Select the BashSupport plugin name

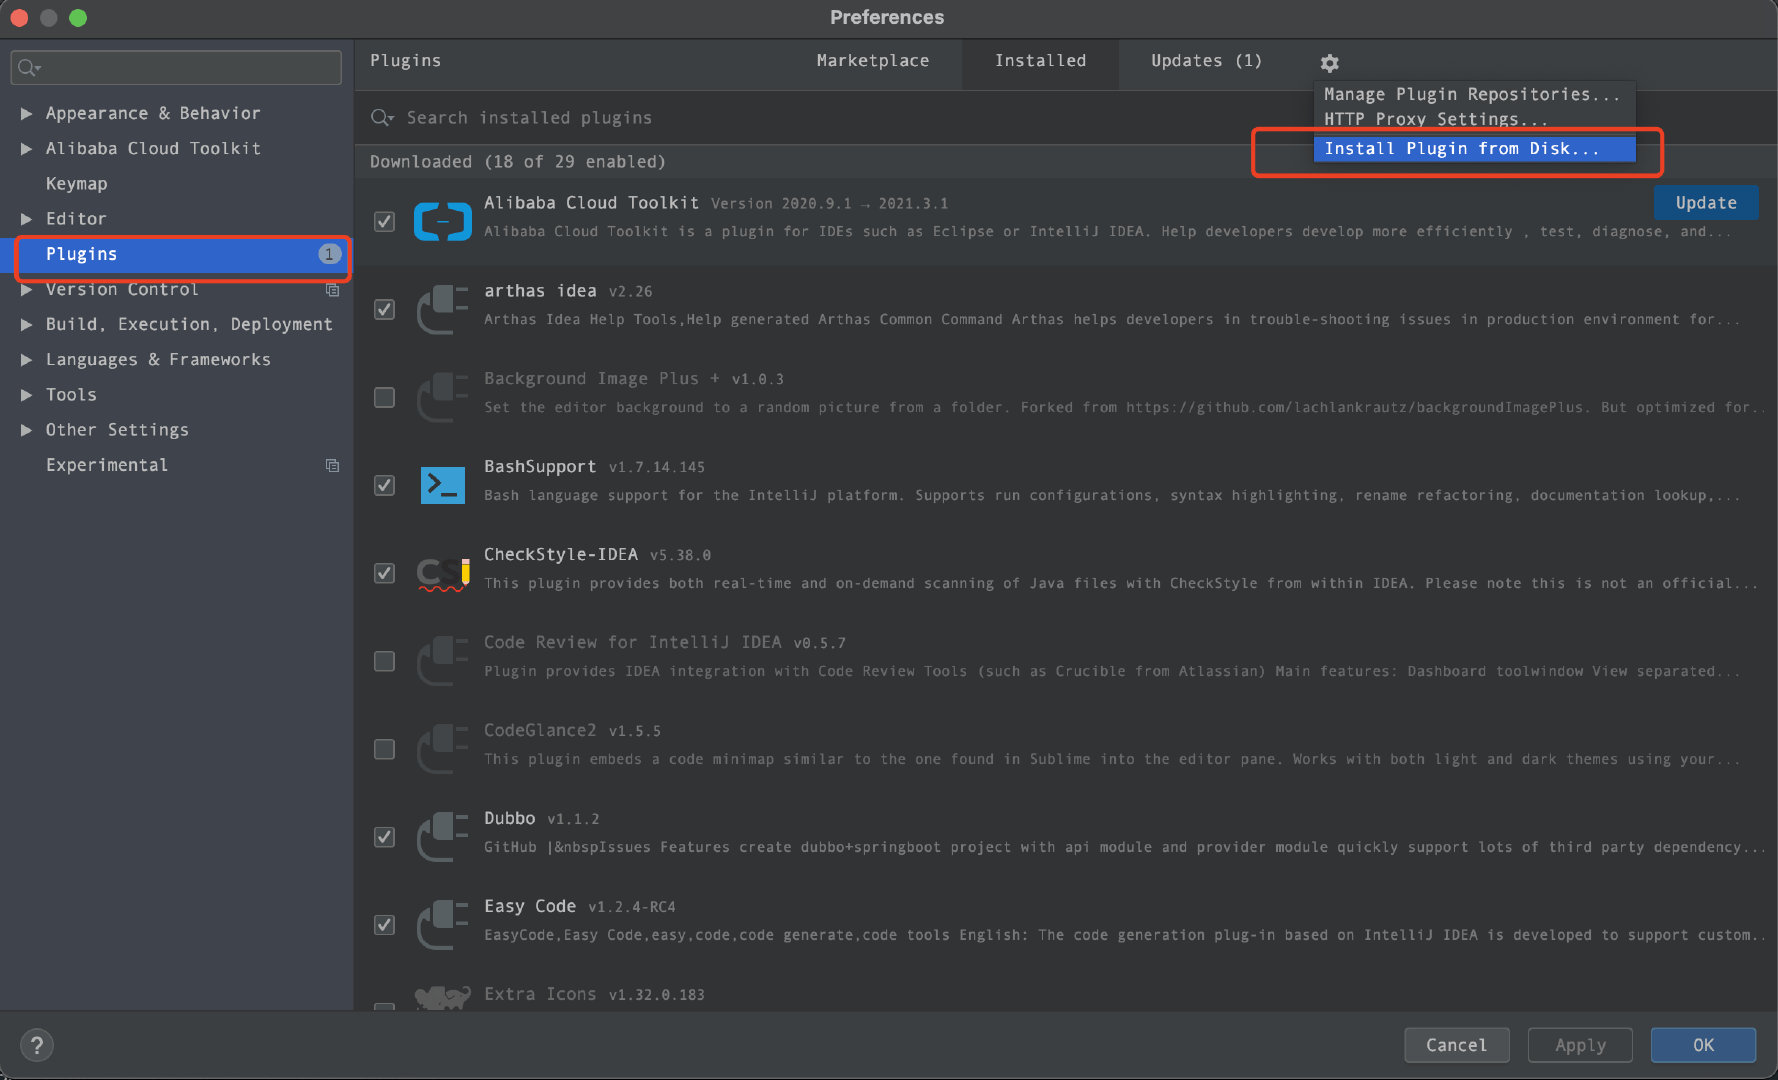point(540,467)
